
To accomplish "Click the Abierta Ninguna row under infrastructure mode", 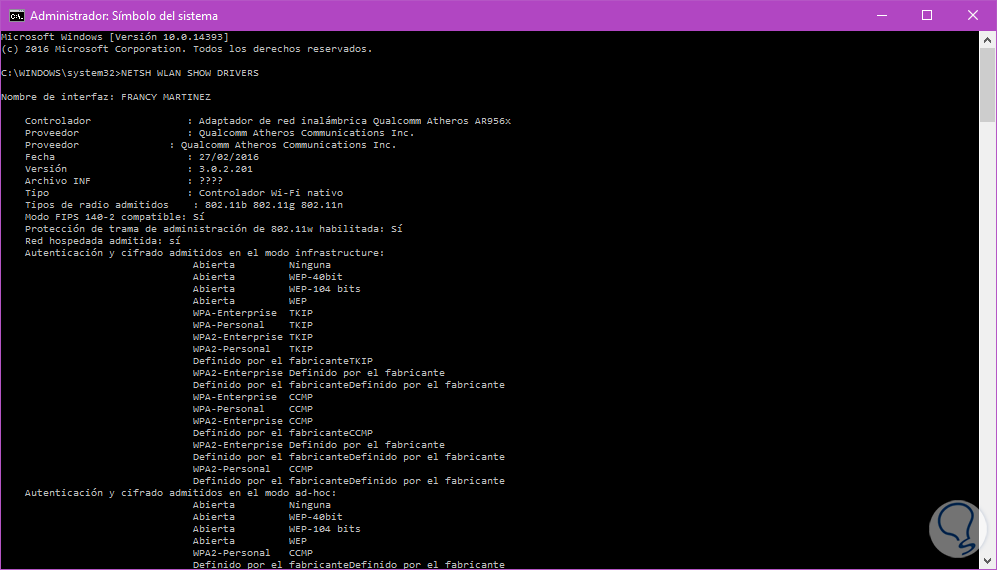I will [x=262, y=265].
